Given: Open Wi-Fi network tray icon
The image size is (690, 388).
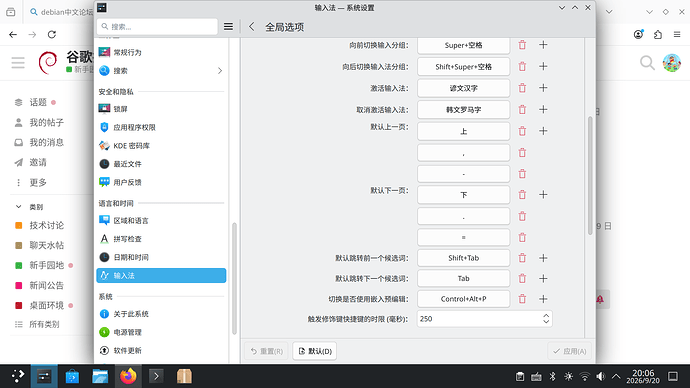Looking at the screenshot, I should click(x=584, y=376).
